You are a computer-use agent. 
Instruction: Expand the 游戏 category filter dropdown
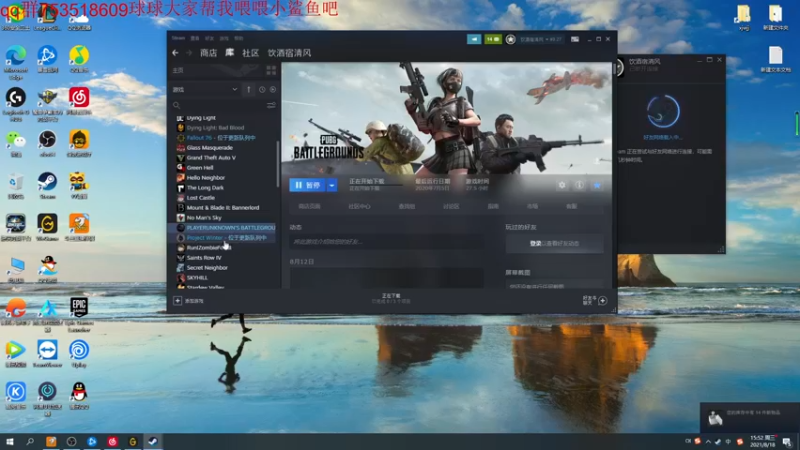[205, 89]
